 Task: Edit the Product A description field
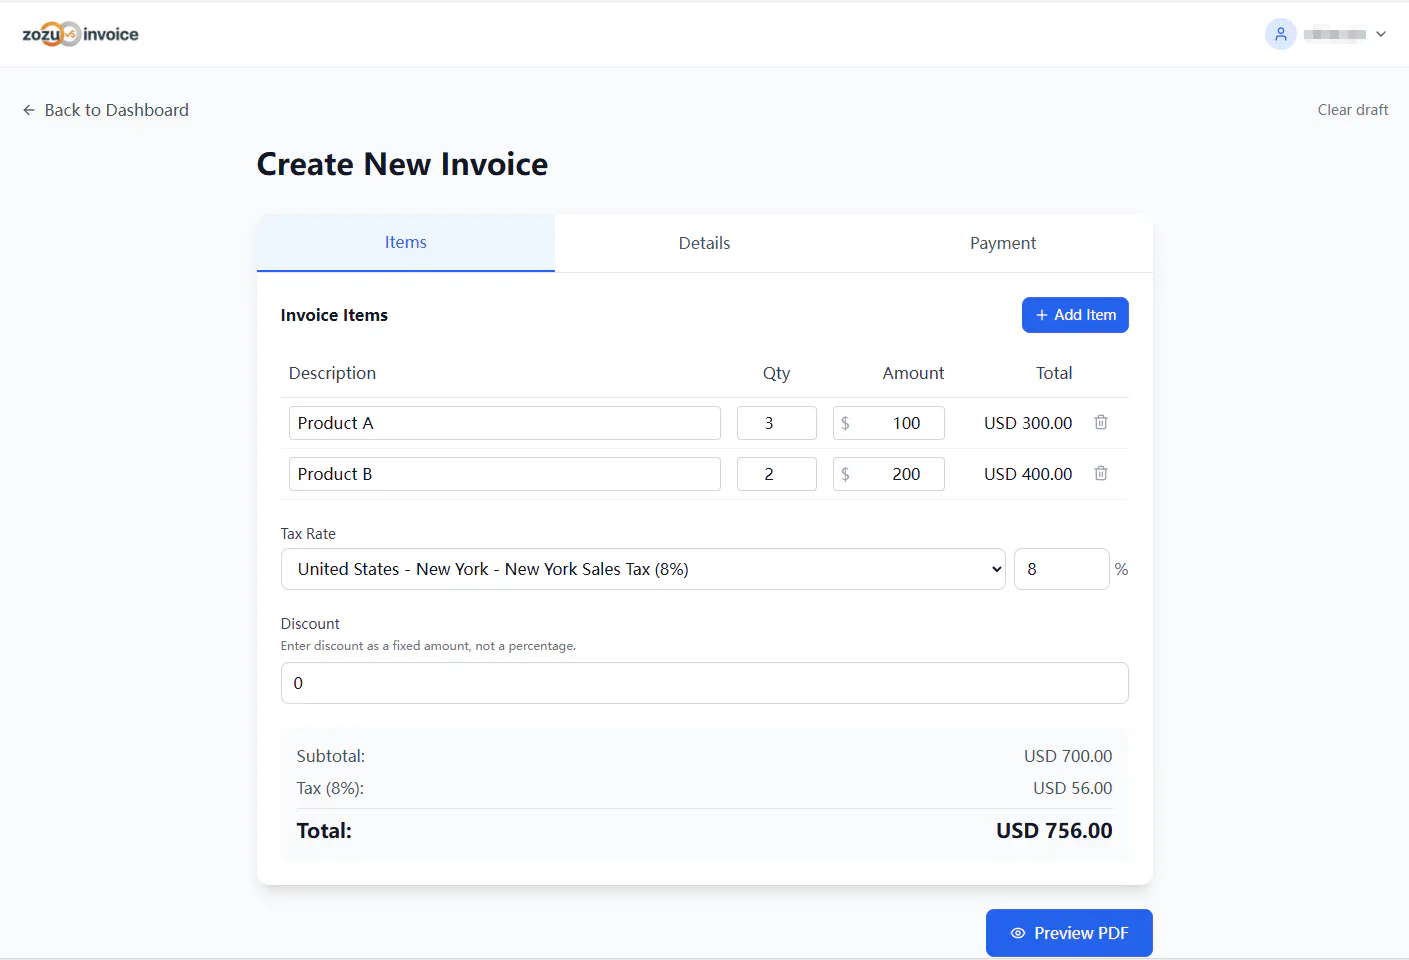pyautogui.click(x=505, y=423)
